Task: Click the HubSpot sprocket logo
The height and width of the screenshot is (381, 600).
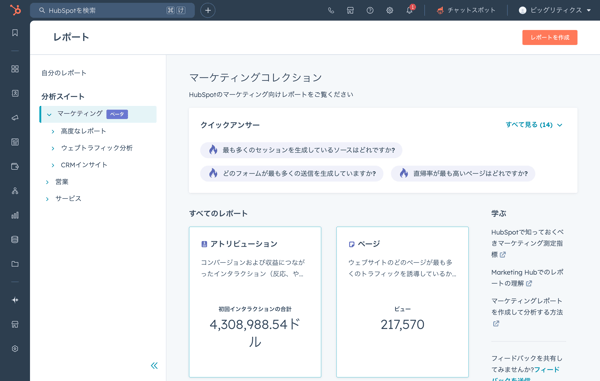Action: tap(15, 10)
